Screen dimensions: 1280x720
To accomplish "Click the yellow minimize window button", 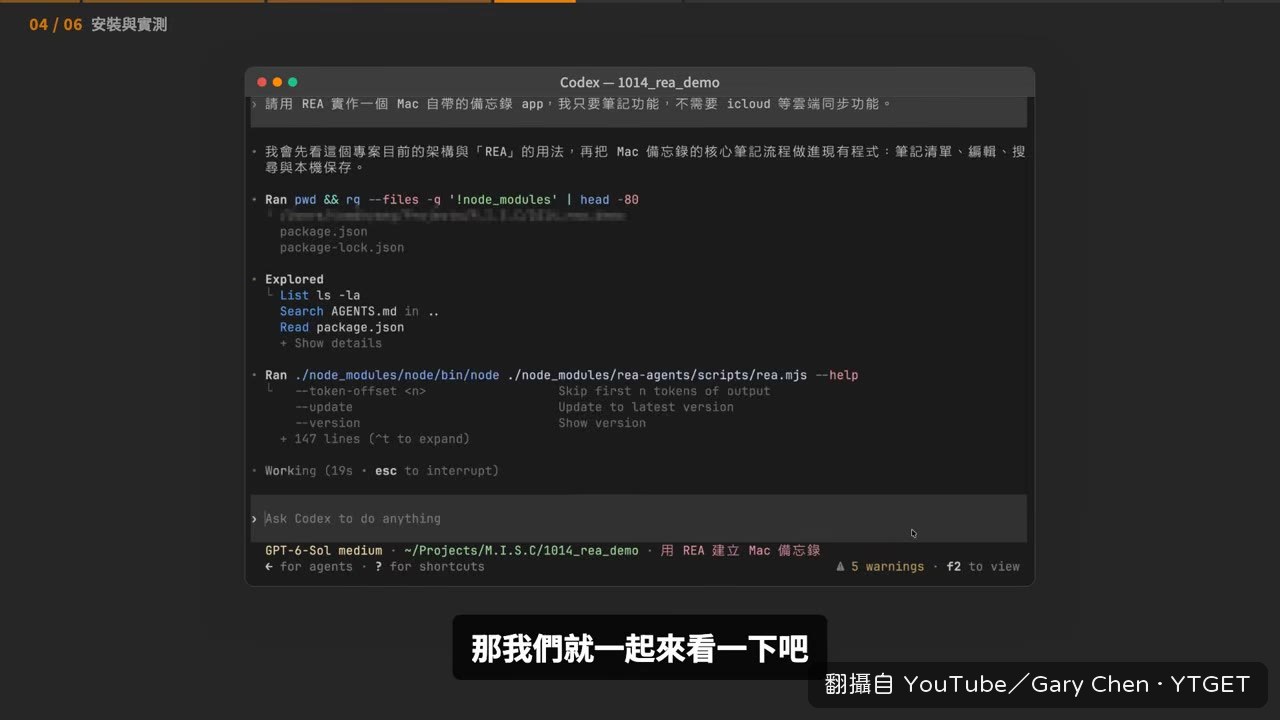I will [277, 82].
